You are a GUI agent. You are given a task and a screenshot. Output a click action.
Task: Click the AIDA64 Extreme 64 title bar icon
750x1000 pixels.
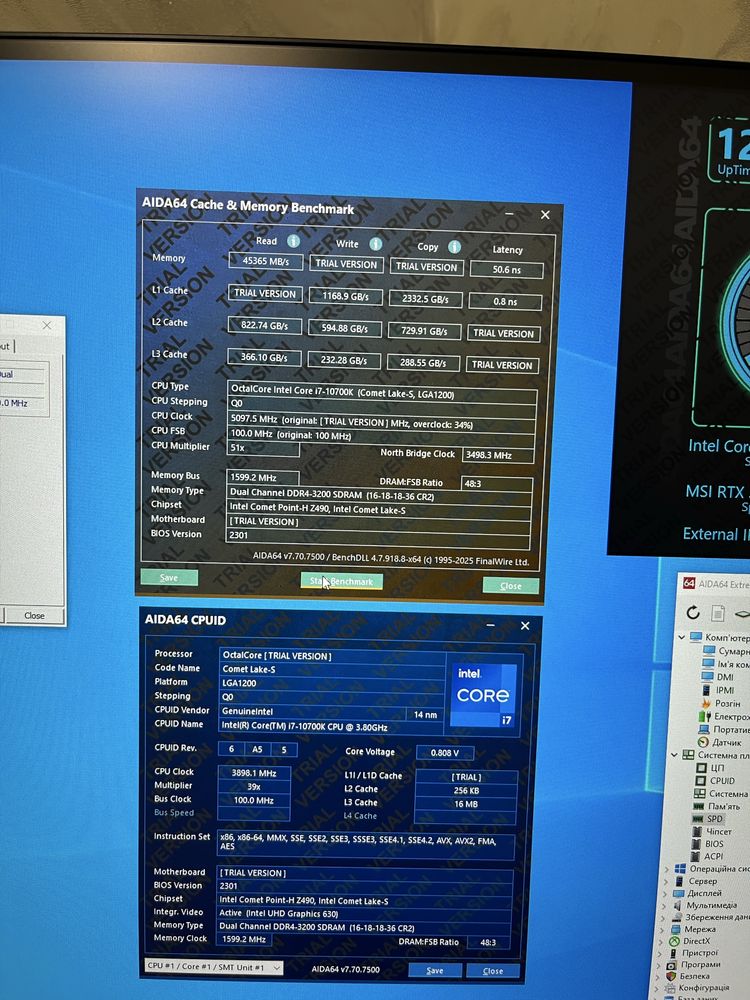tap(689, 583)
